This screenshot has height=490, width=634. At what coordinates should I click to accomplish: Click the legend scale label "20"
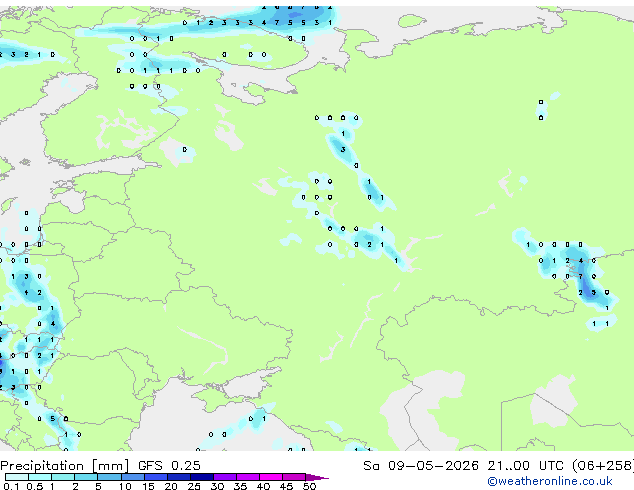click(x=171, y=486)
